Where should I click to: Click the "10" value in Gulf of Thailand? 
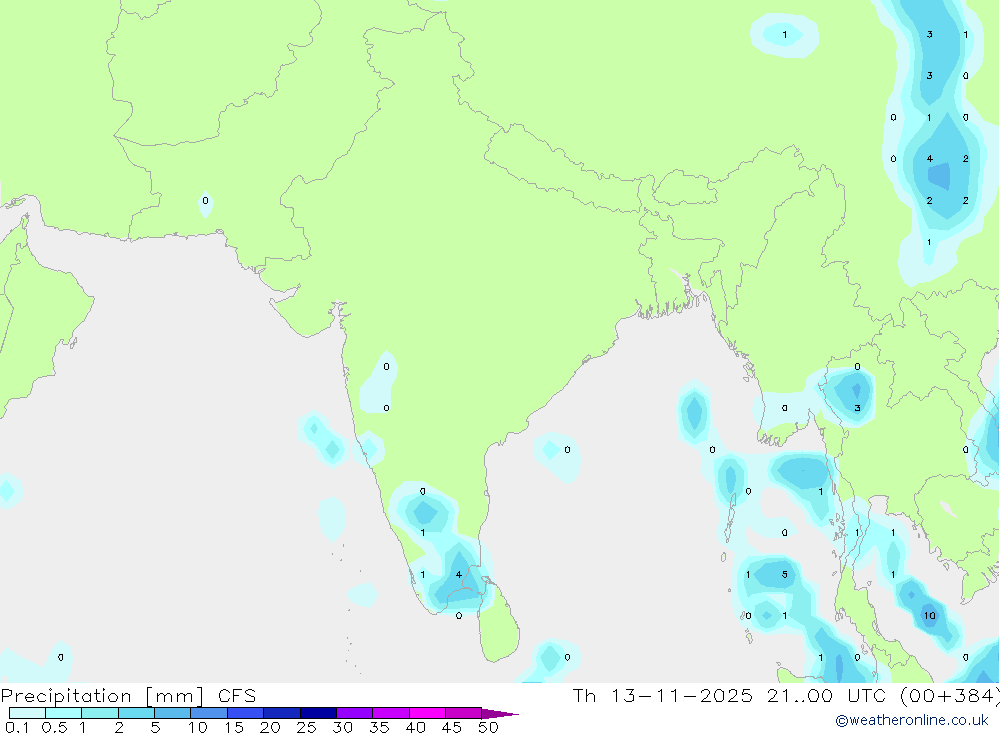[929, 616]
